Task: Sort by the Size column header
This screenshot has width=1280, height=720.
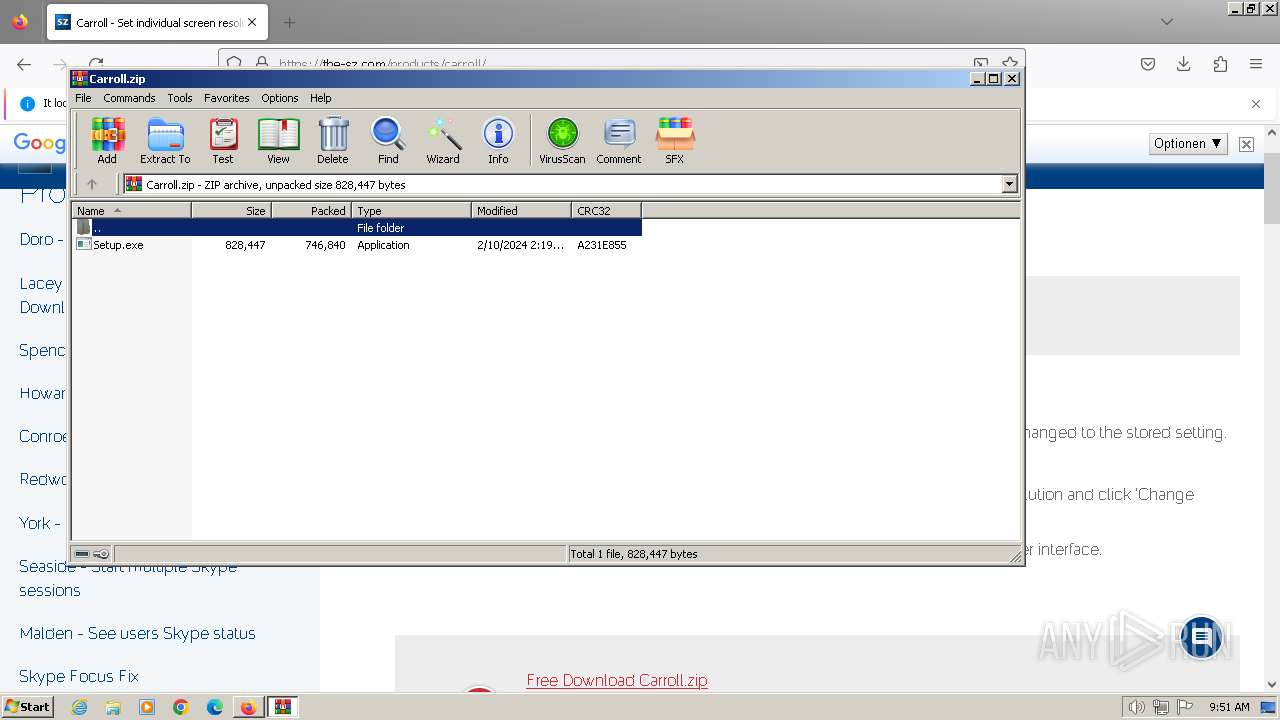Action: tap(231, 210)
